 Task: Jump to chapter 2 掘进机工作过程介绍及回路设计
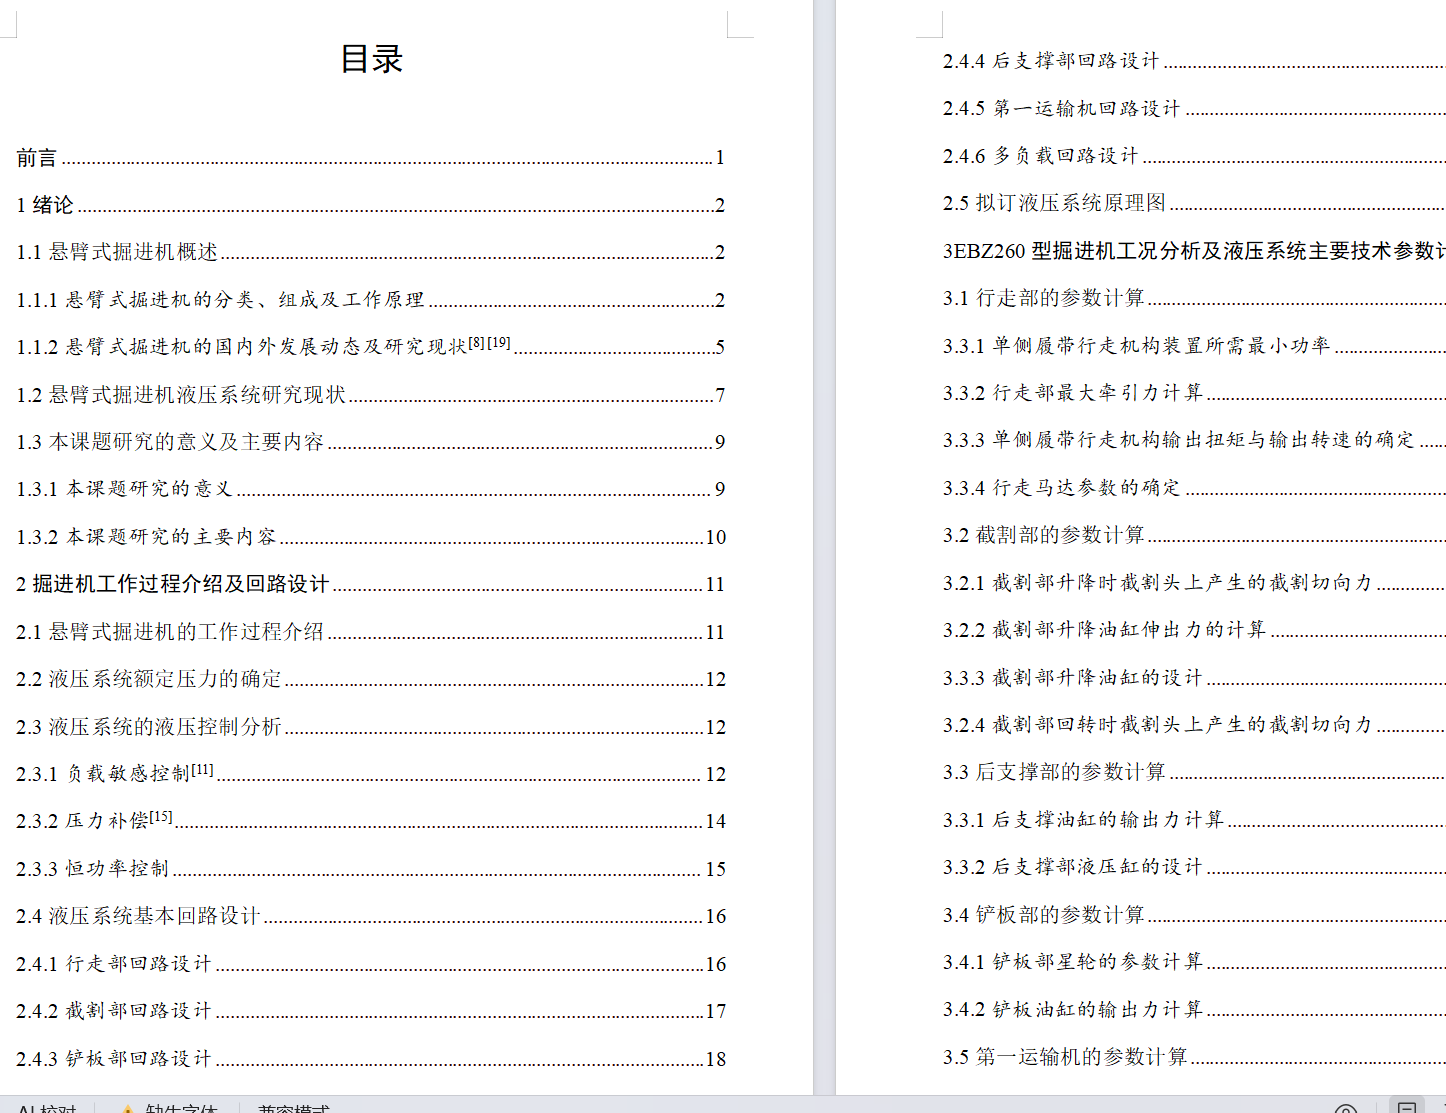(370, 584)
